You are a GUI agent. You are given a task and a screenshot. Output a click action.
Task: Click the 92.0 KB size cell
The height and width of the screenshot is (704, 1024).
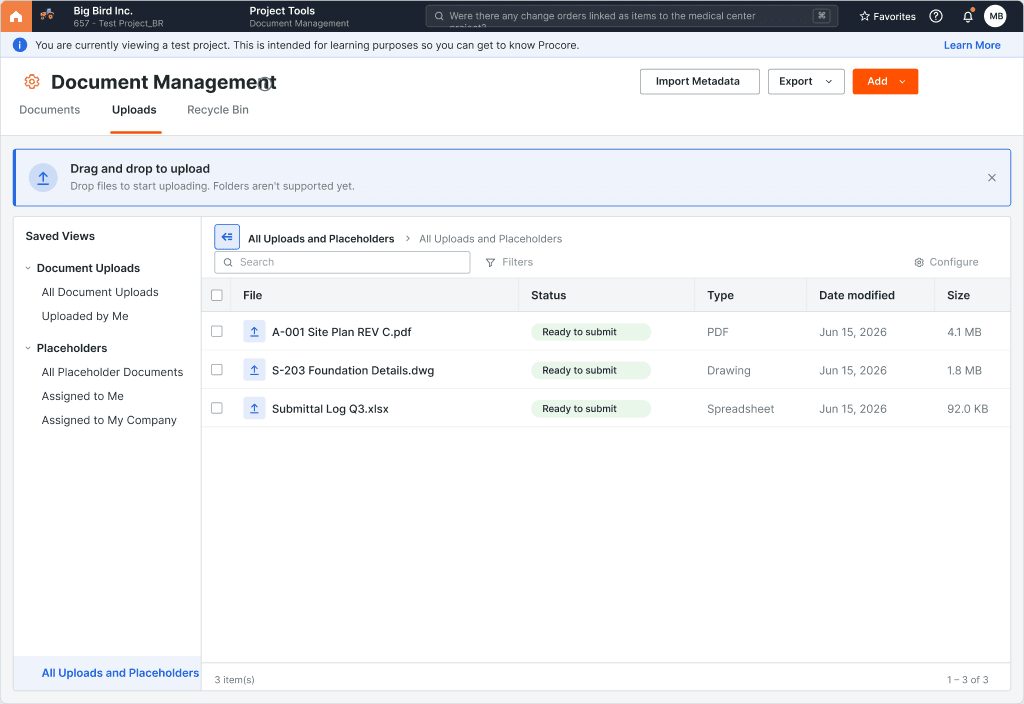pos(967,409)
